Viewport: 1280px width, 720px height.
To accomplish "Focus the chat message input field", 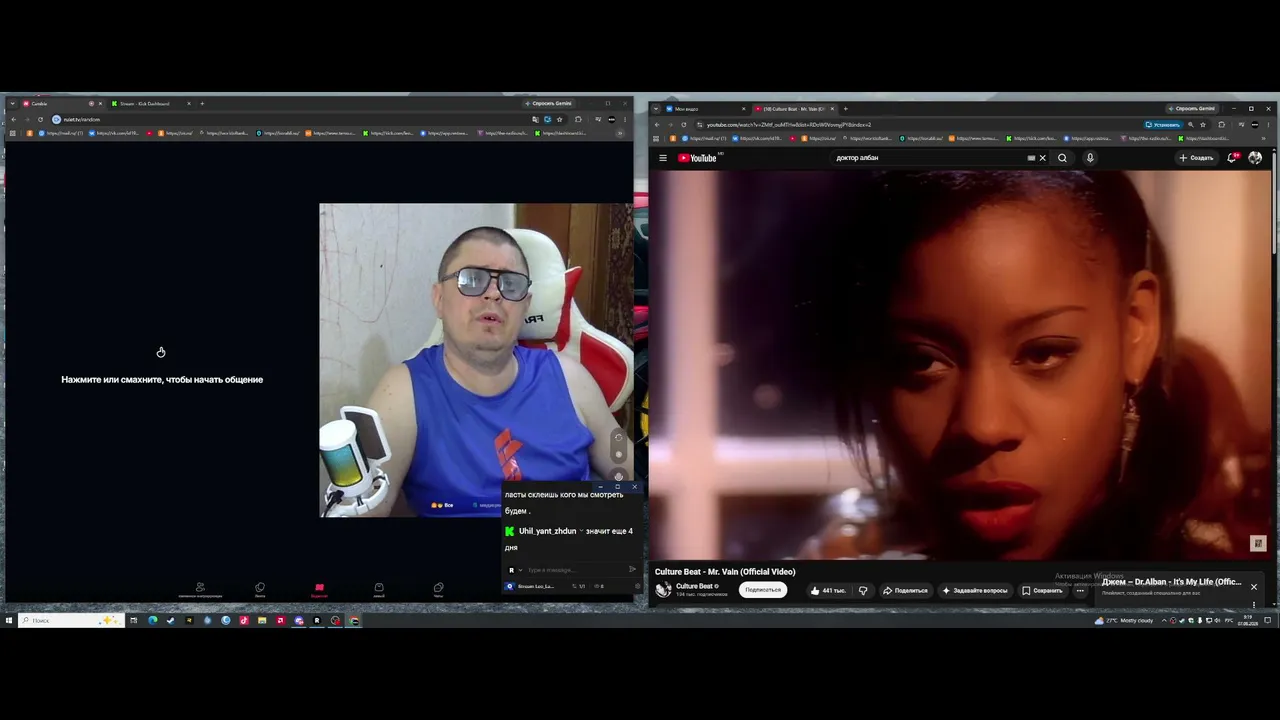I will click(x=575, y=570).
